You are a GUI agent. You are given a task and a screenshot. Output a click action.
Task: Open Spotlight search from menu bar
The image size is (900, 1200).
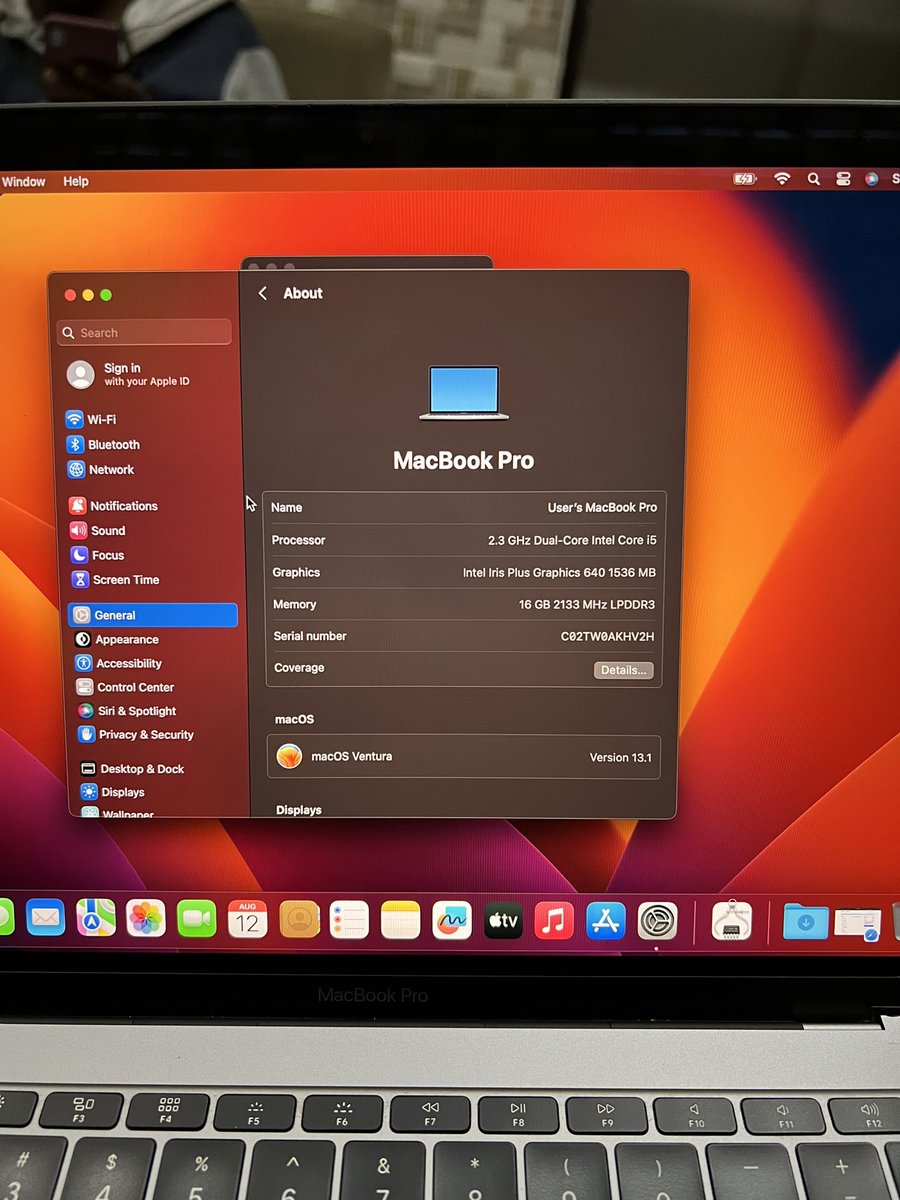coord(814,179)
